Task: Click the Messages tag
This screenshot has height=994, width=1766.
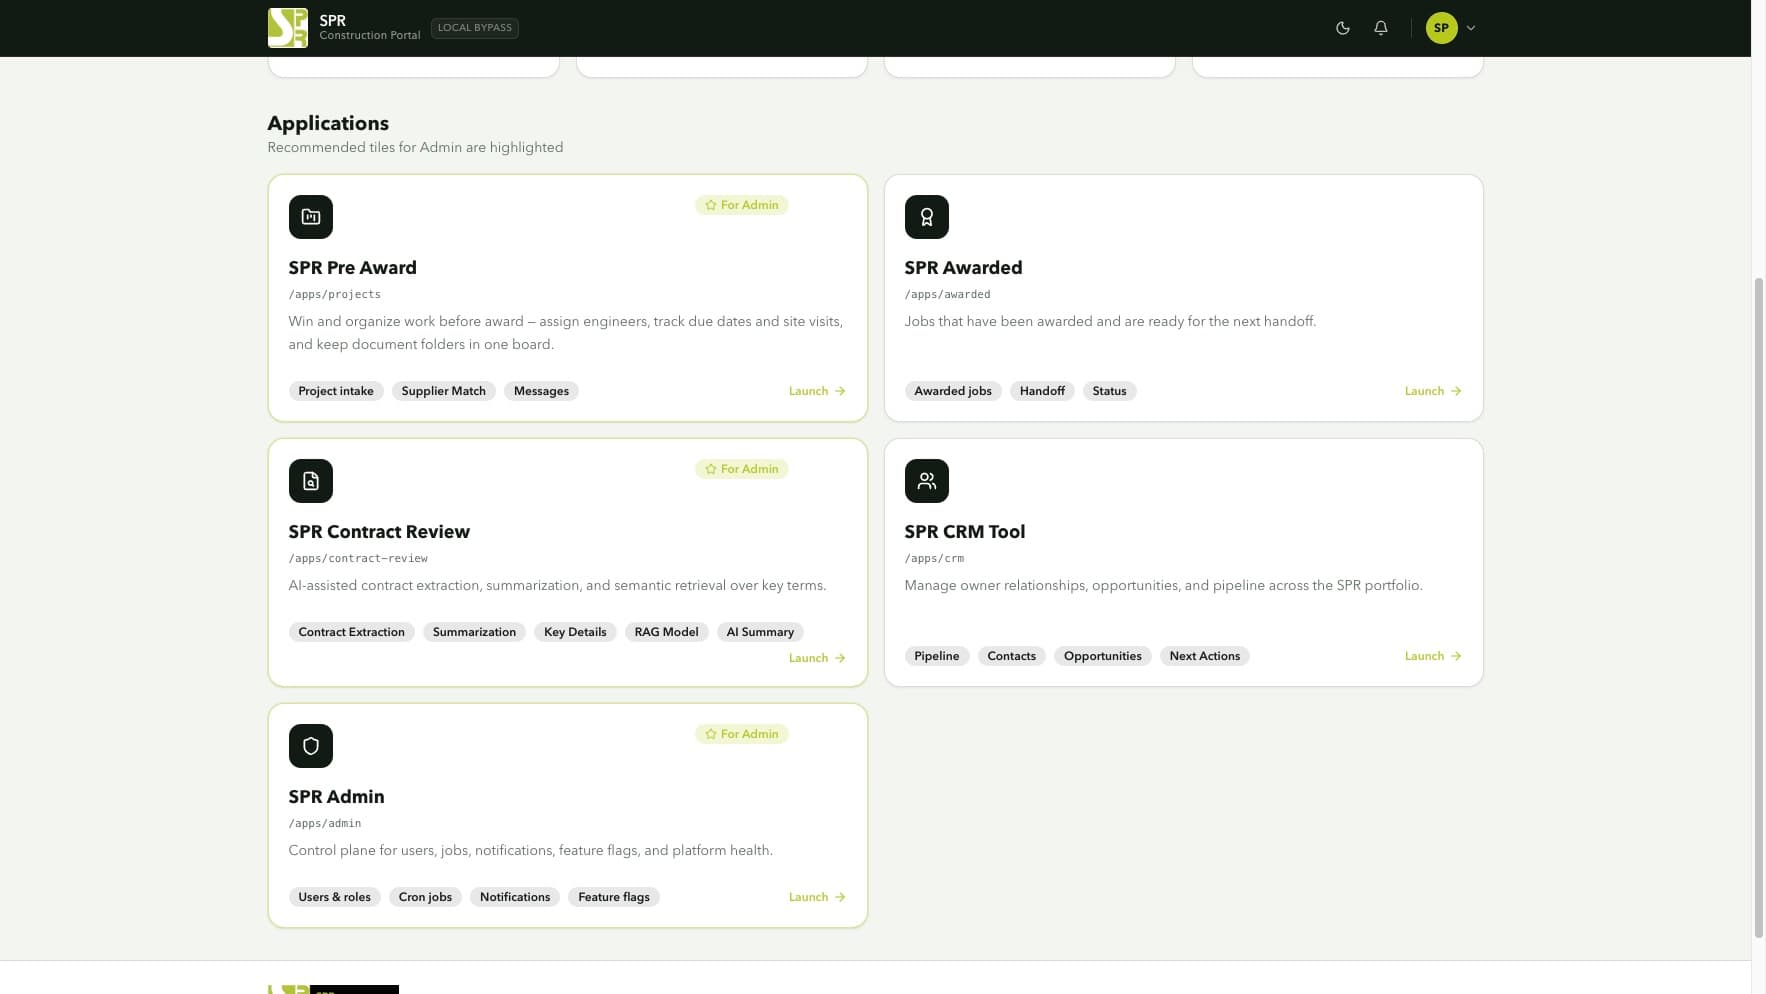Action: point(541,391)
